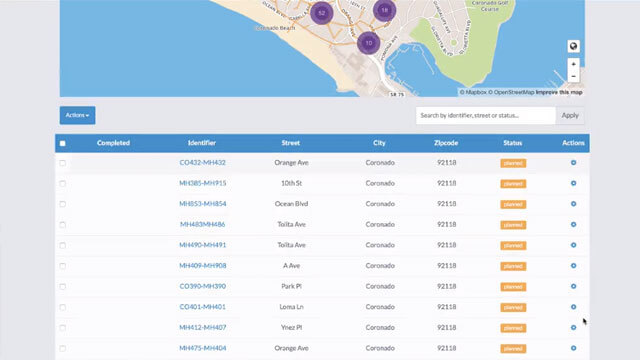Screen dimensions: 640x360
Task: Click the purple map cluster labeled 52
Action: pyautogui.click(x=322, y=13)
